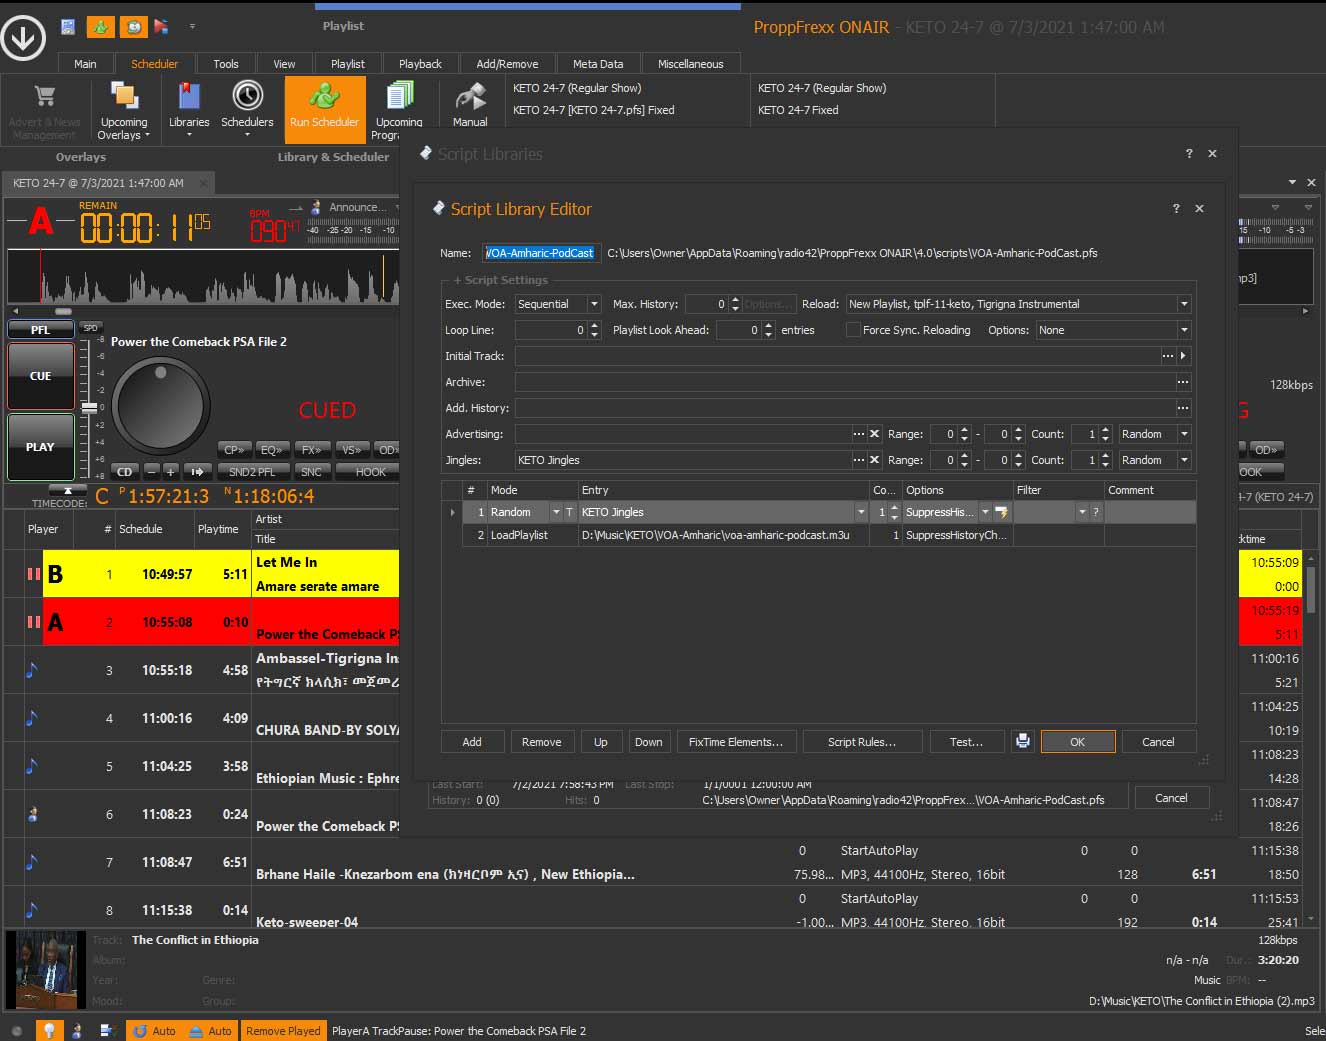Browse for Initial Track with the ellipsis
This screenshot has height=1041, width=1326.
(1168, 356)
